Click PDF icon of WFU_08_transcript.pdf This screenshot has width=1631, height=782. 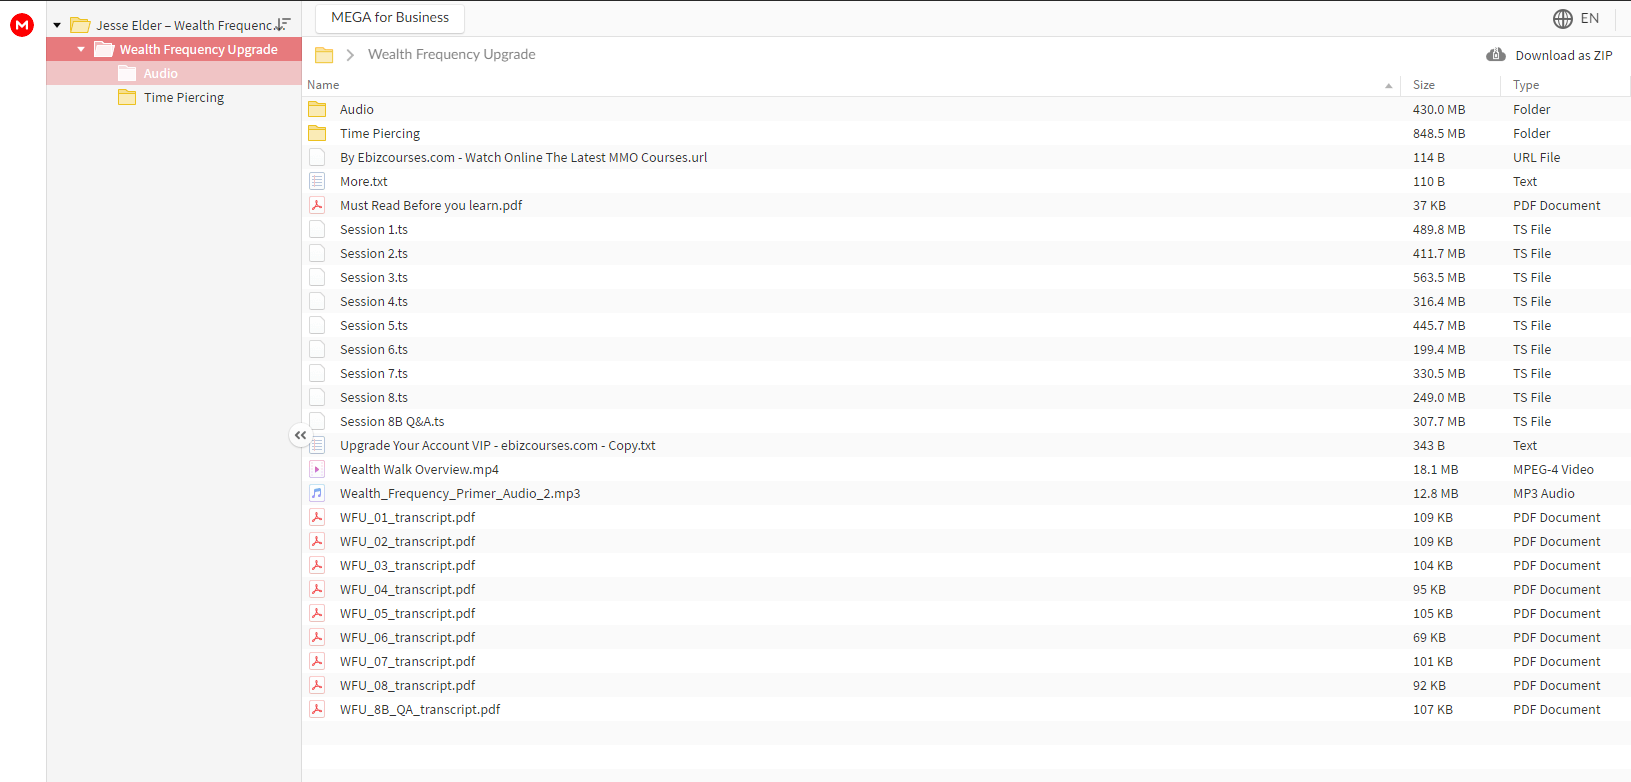317,685
